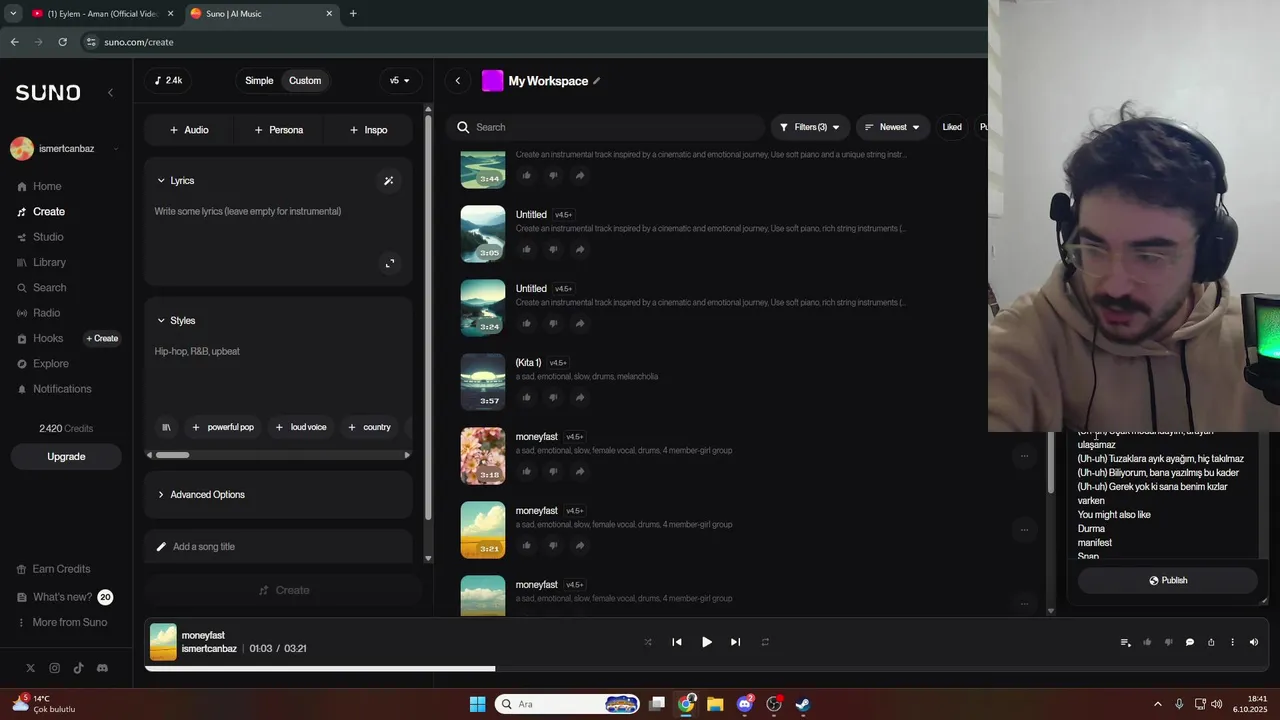The height and width of the screenshot is (720, 1280).
Task: Open Discord from the taskbar
Action: click(745, 704)
